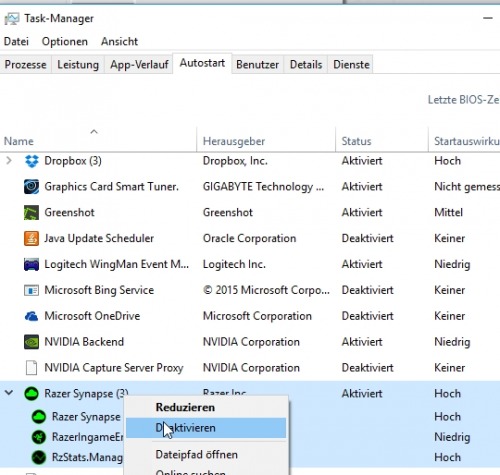
Task: Select the Greenshot row name
Action: tap(69, 213)
